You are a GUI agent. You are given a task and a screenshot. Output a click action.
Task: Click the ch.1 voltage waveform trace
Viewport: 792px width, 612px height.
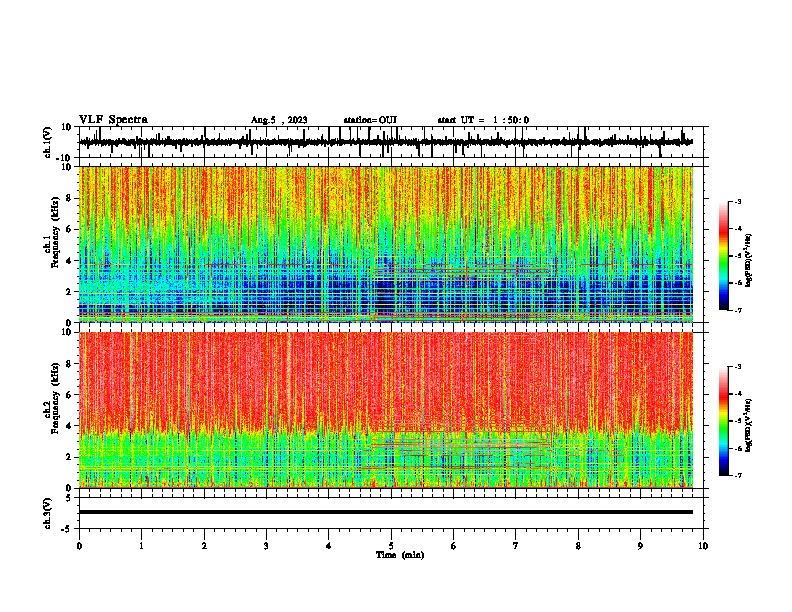385,142
